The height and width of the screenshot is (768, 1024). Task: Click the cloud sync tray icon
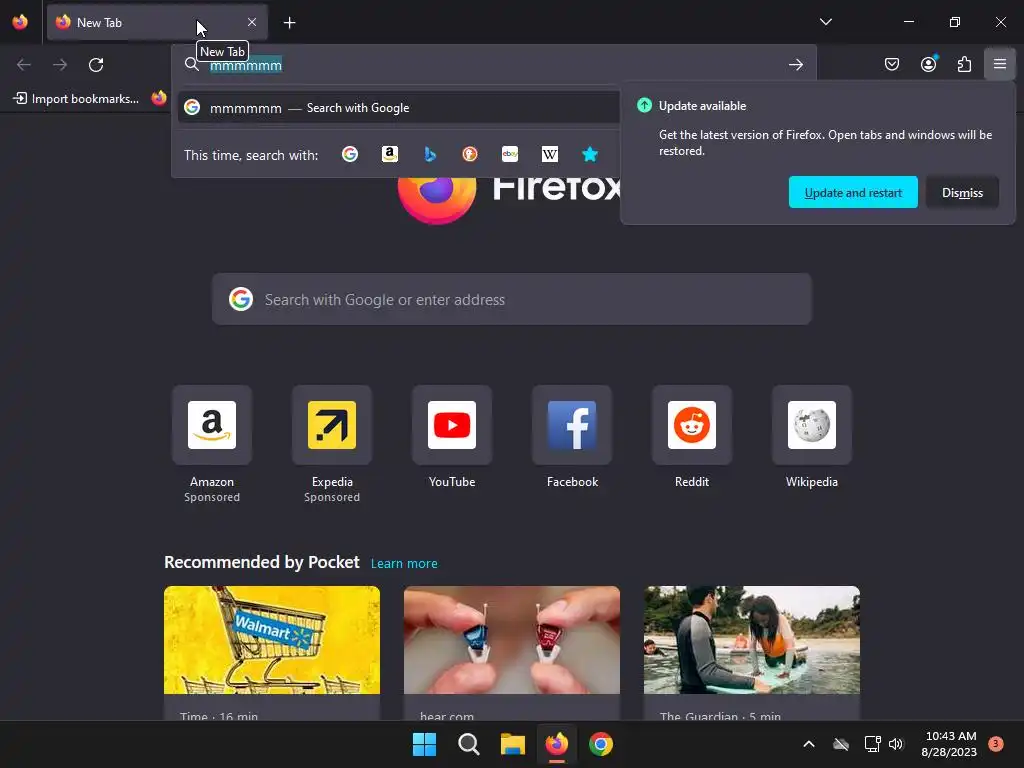pyautogui.click(x=841, y=744)
